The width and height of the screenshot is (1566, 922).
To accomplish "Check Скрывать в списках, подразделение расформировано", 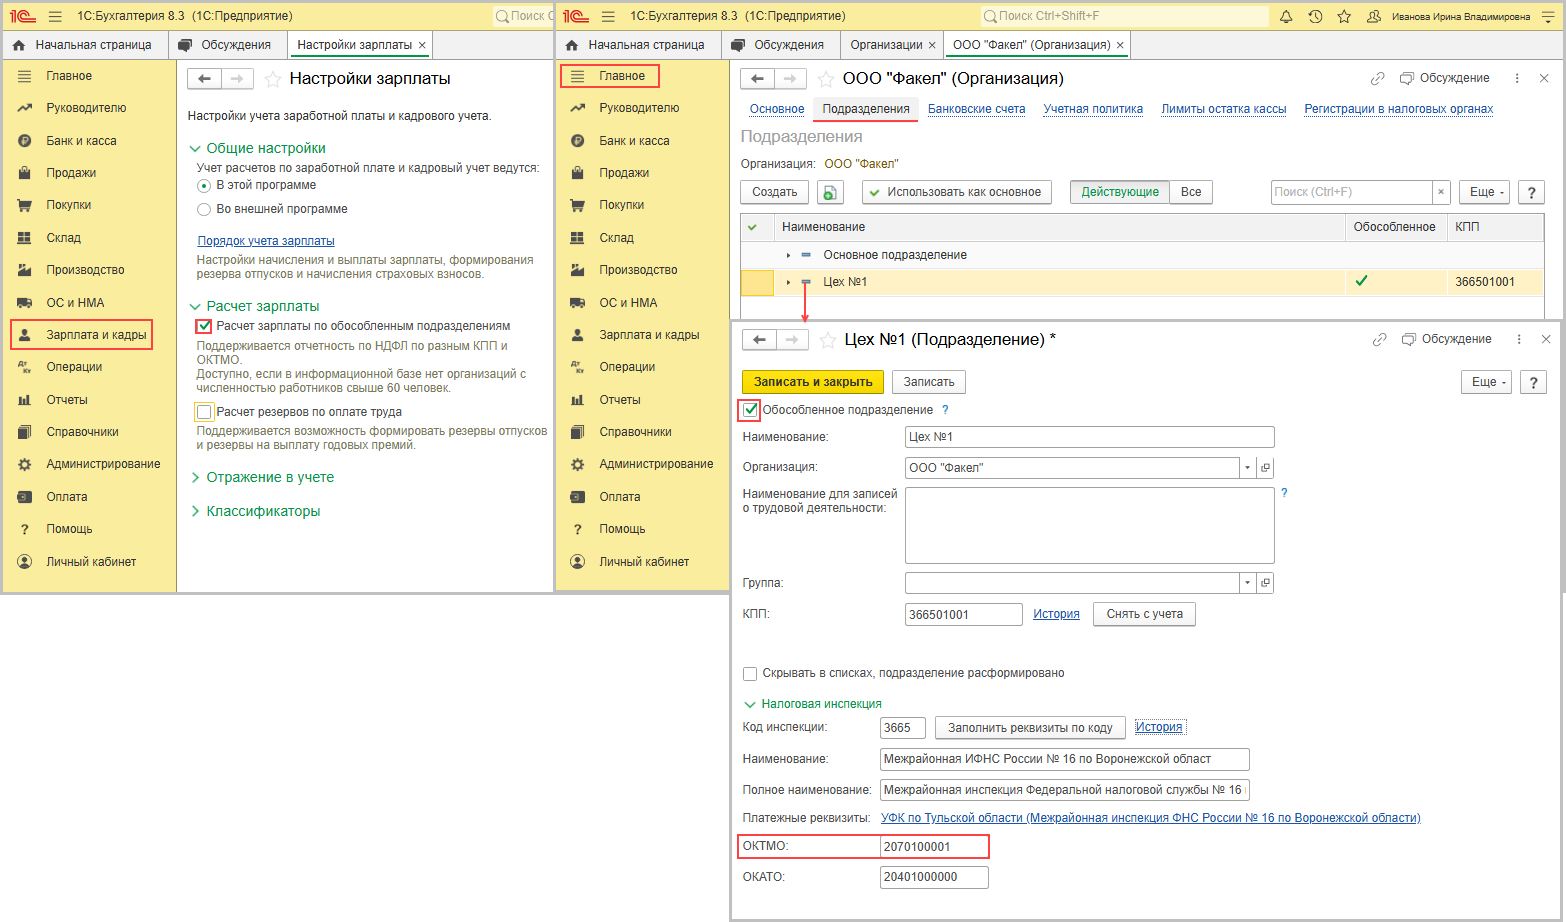I will [750, 674].
